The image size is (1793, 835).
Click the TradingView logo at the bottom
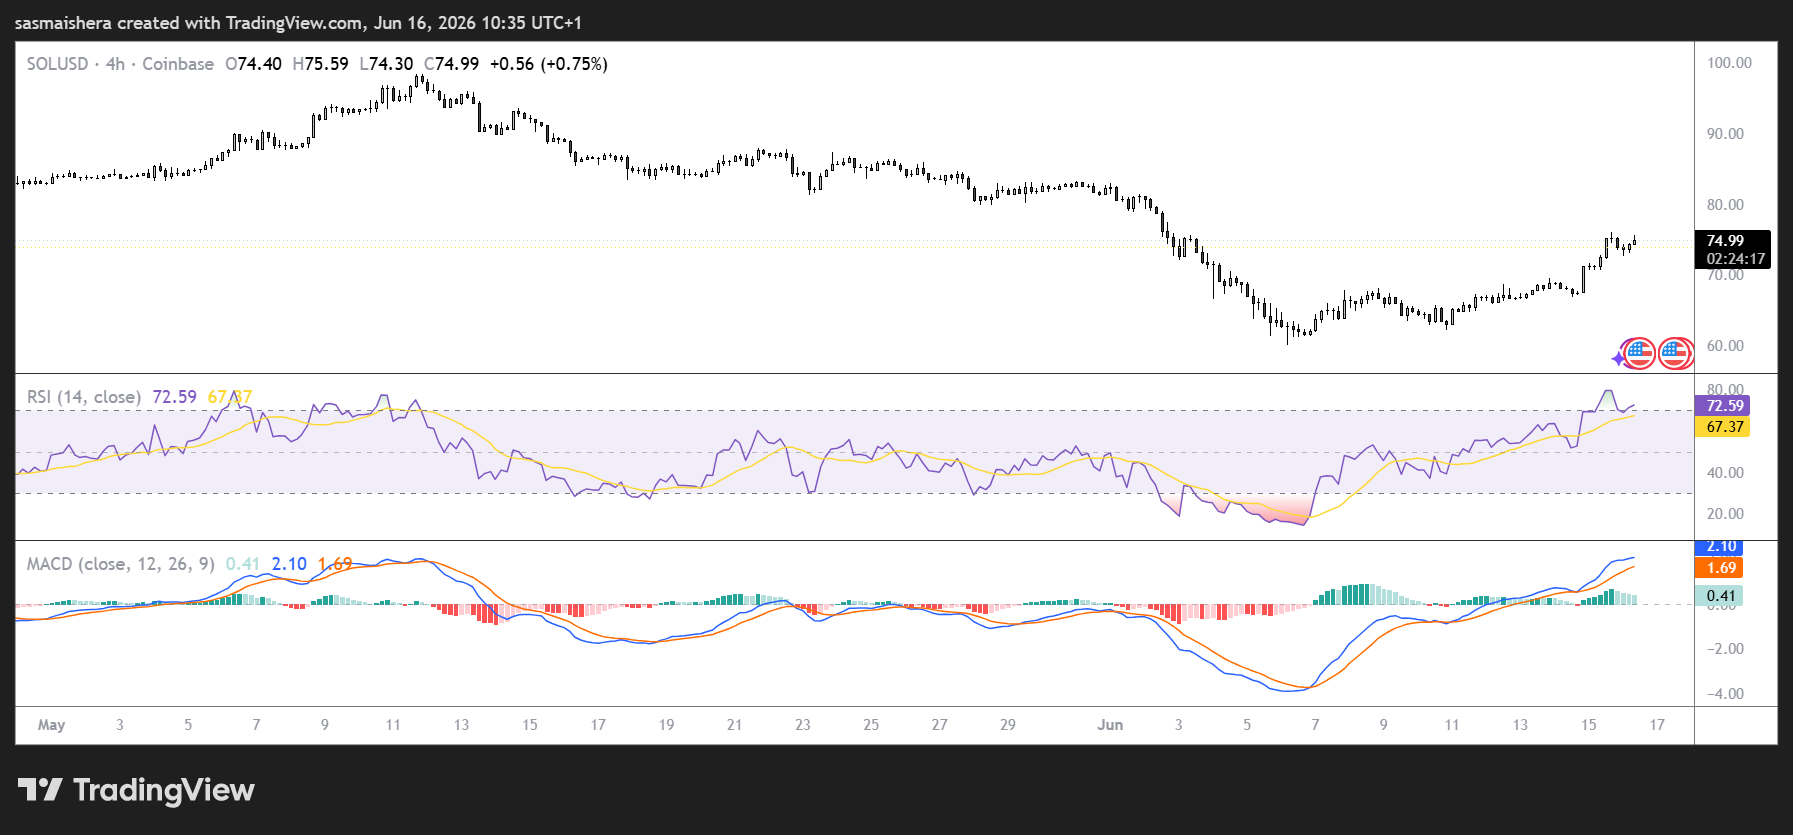136,790
